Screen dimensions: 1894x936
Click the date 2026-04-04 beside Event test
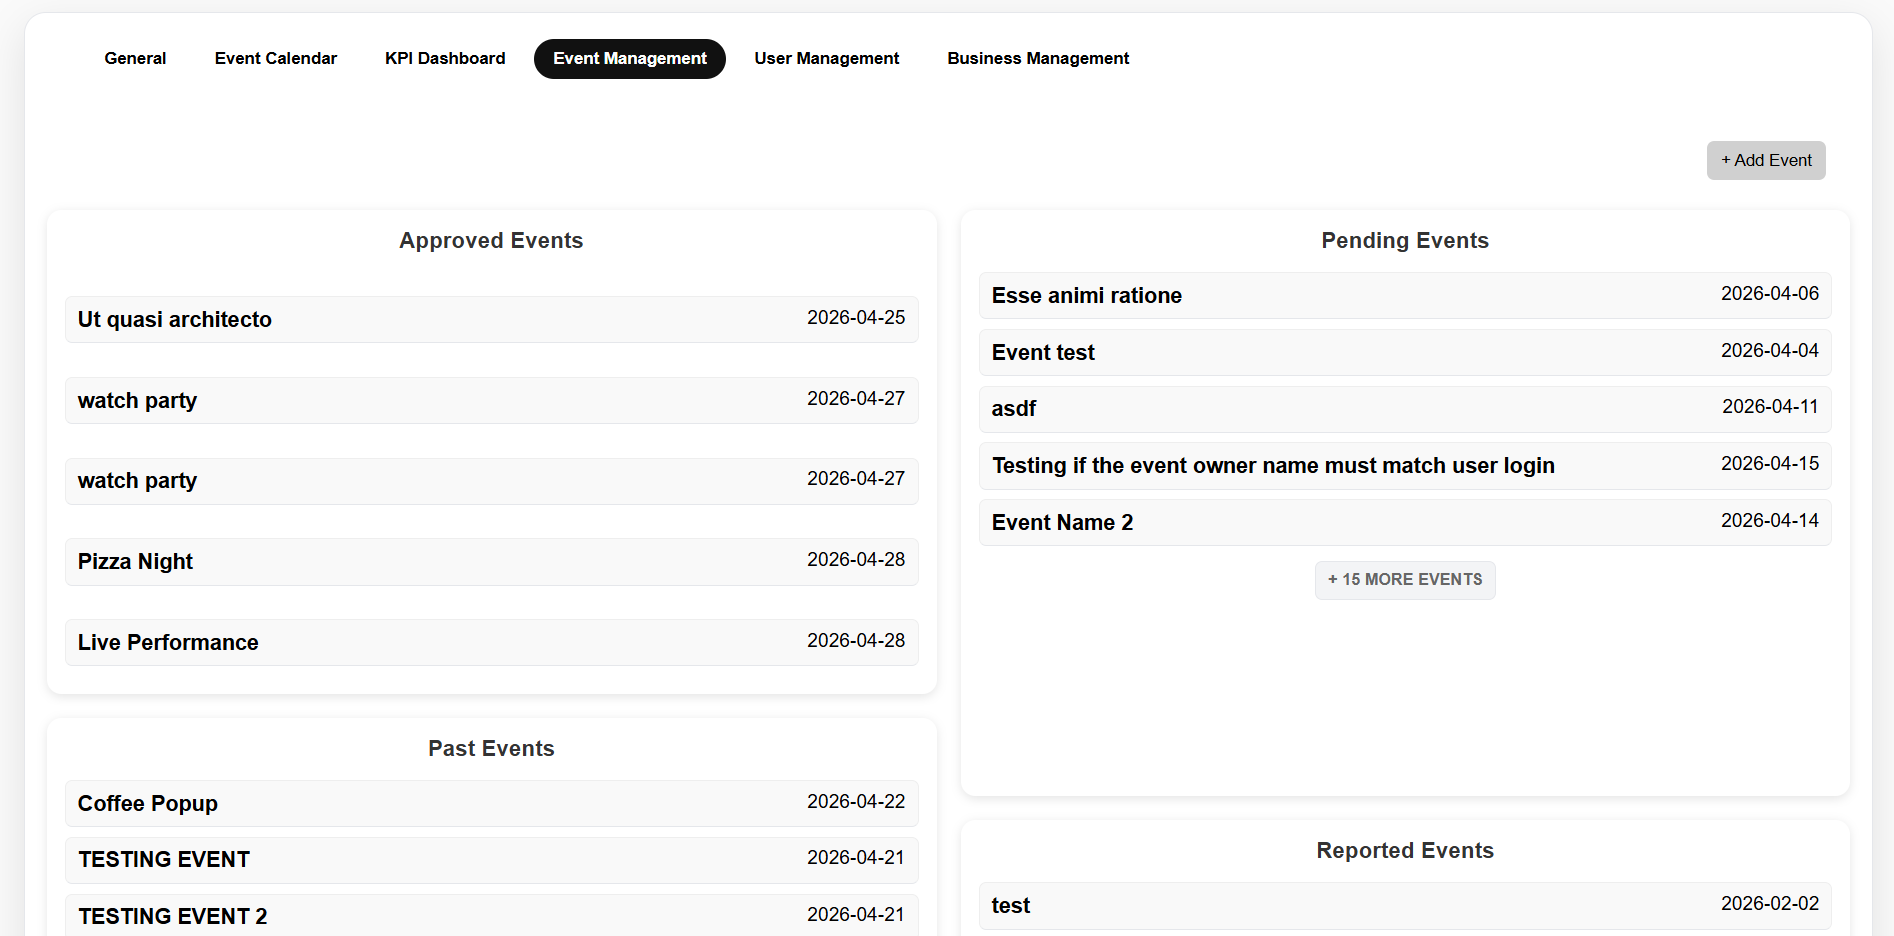point(1769,350)
